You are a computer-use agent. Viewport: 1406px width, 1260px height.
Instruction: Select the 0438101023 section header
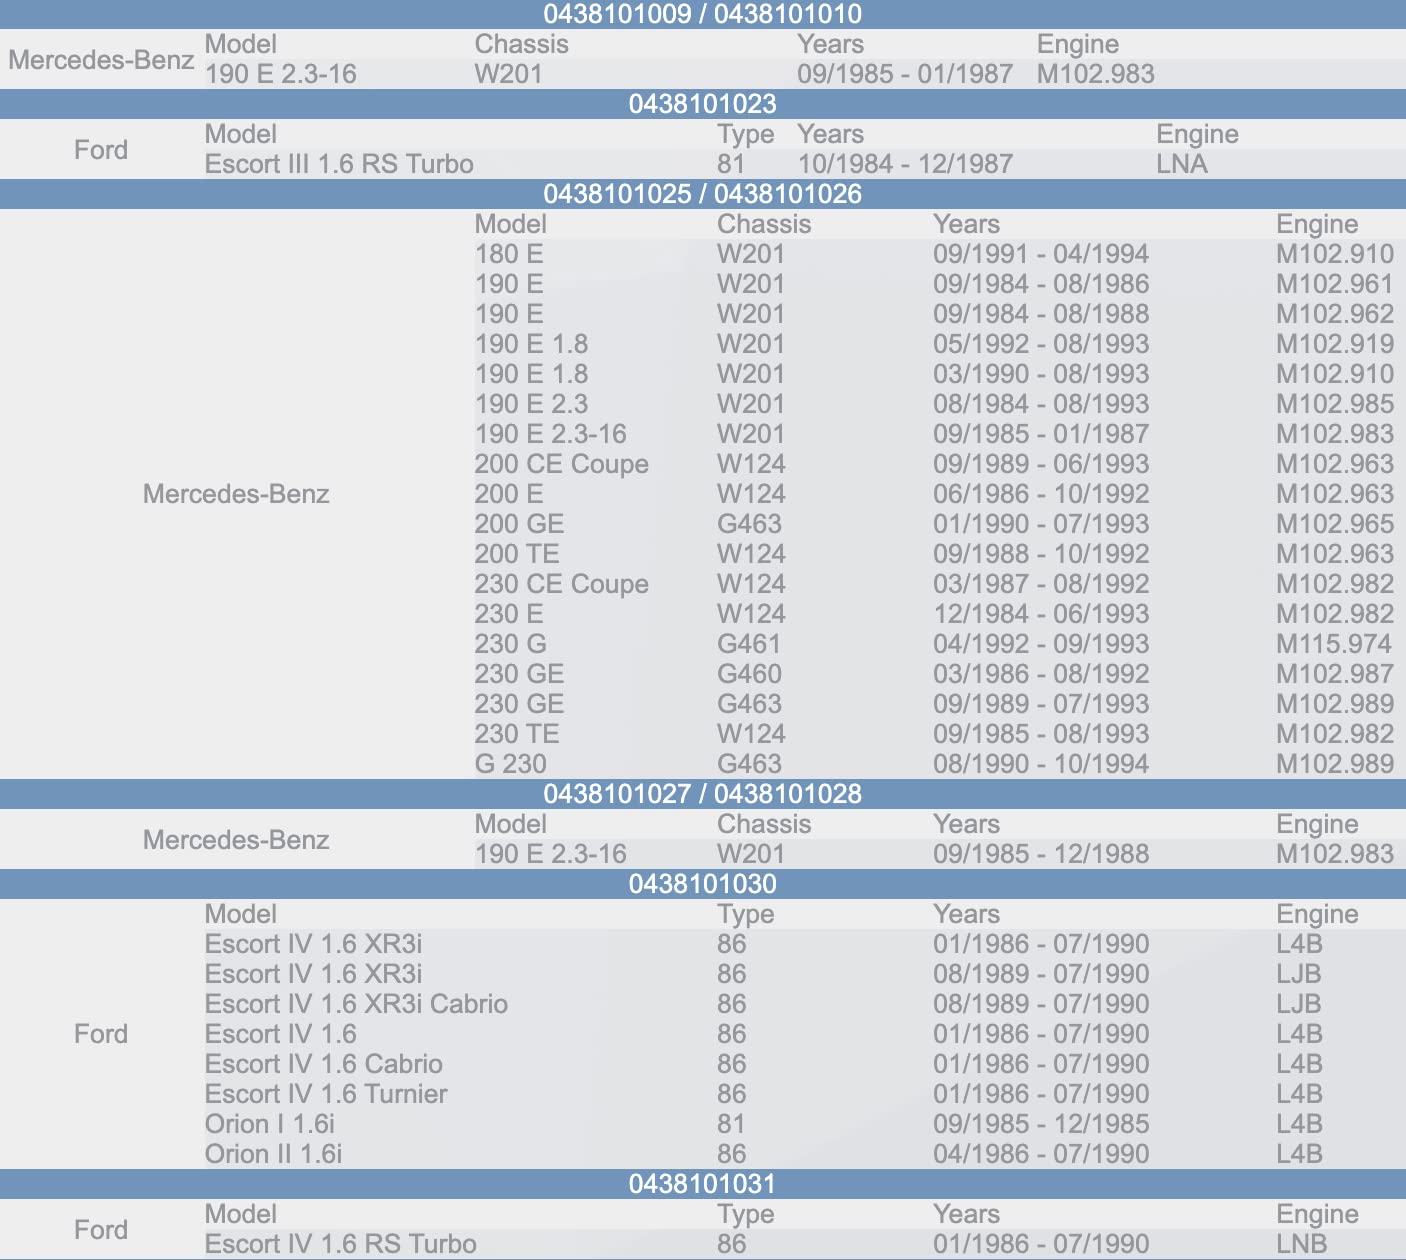[x=703, y=104]
